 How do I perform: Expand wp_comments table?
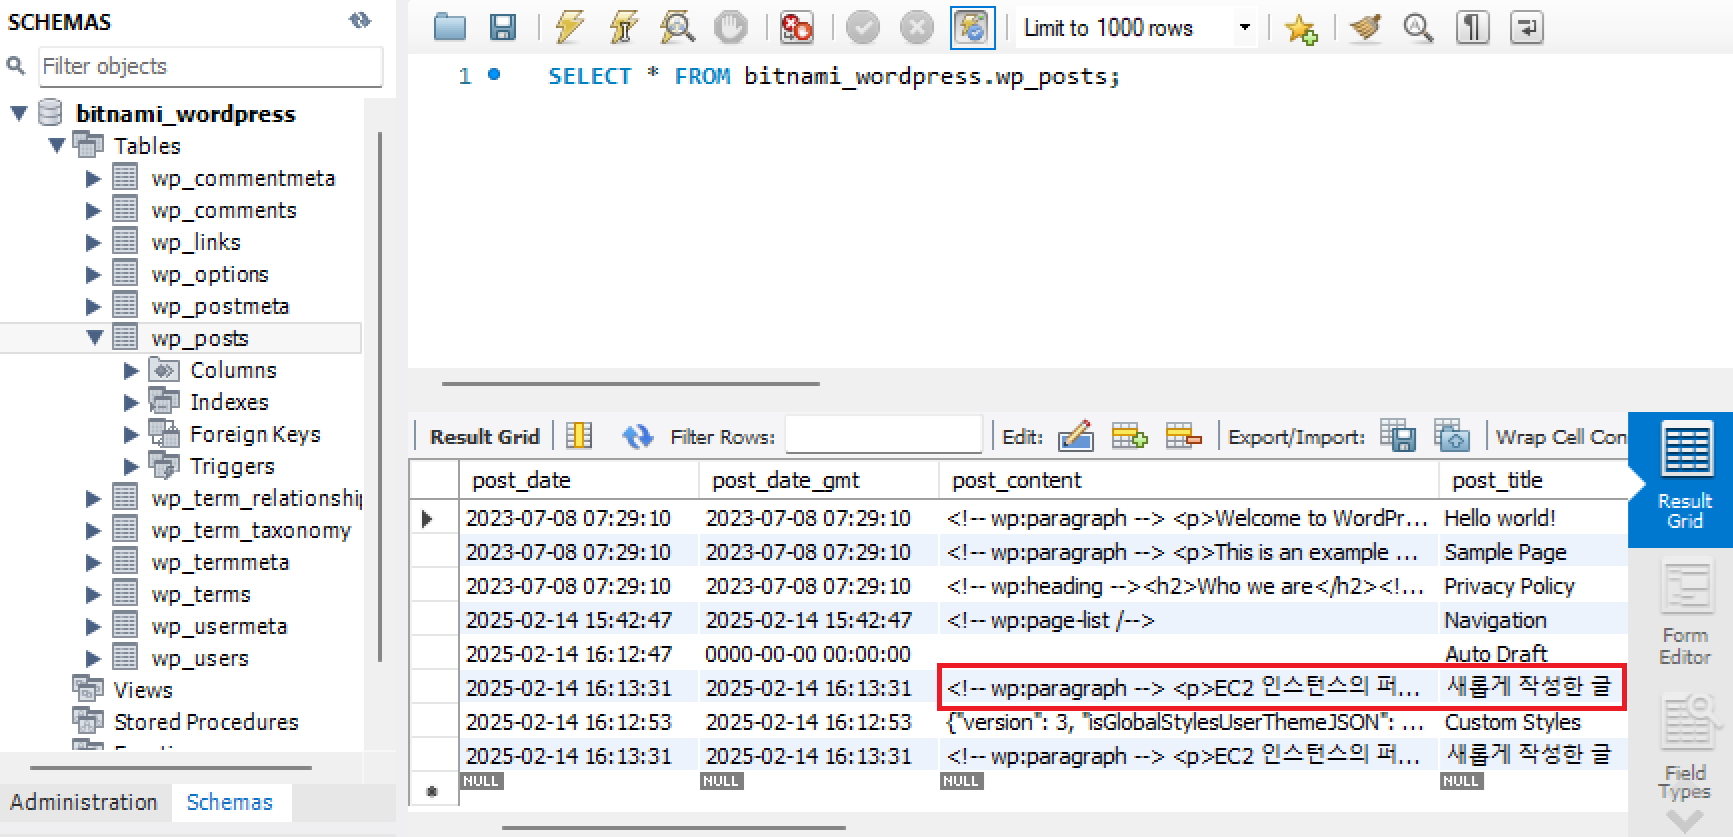[x=94, y=211]
